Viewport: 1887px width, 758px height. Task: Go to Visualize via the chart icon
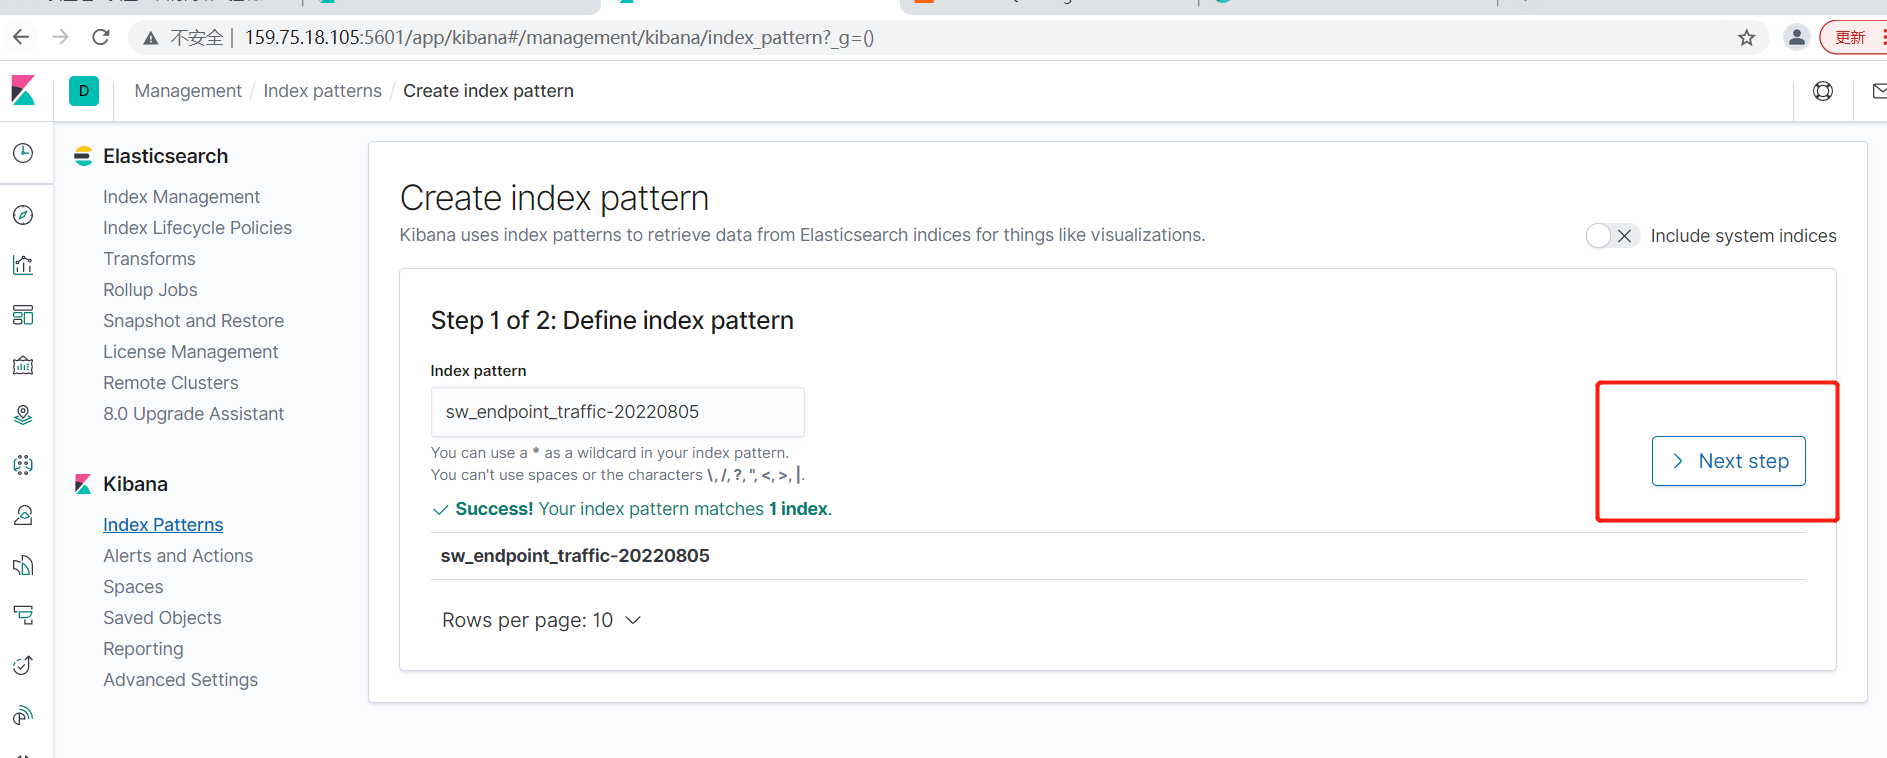tap(23, 265)
